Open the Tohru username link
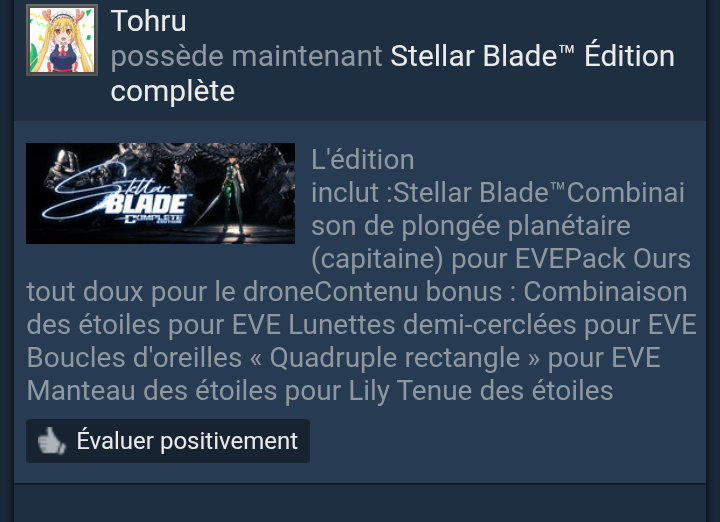This screenshot has height=522, width=720. coord(148,21)
